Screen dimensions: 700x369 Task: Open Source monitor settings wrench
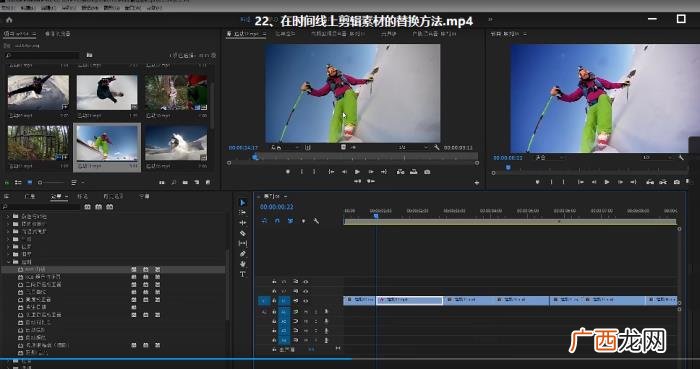click(x=436, y=147)
